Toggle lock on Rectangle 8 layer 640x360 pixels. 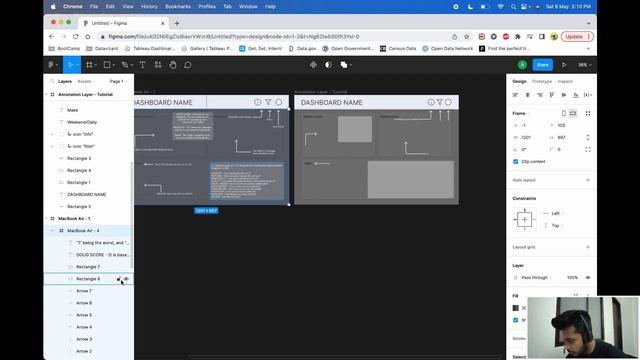click(x=119, y=279)
